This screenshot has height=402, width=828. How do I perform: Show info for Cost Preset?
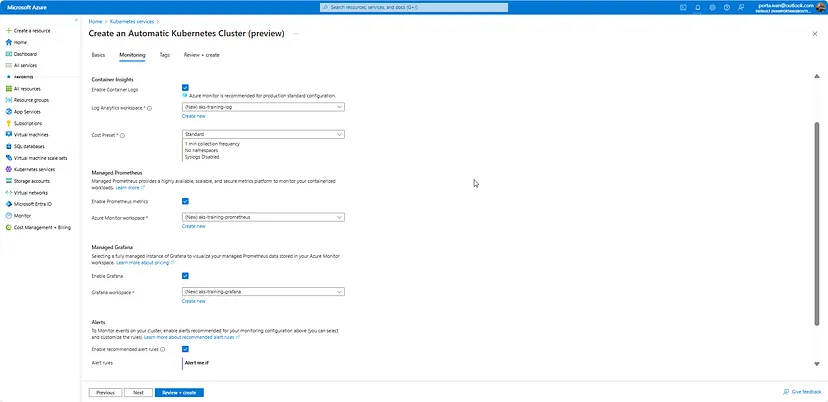coord(123,136)
